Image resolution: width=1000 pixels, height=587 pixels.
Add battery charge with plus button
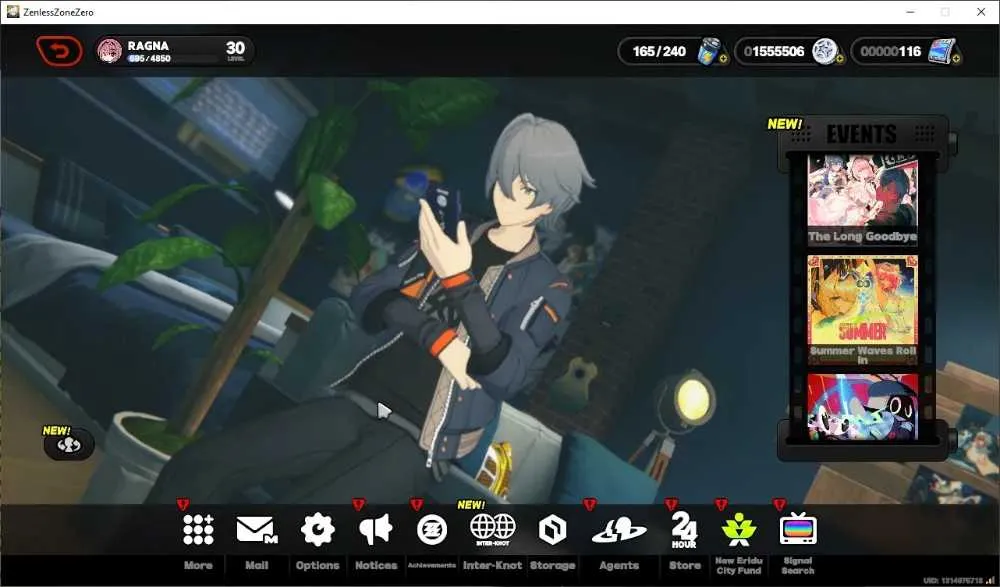point(723,59)
